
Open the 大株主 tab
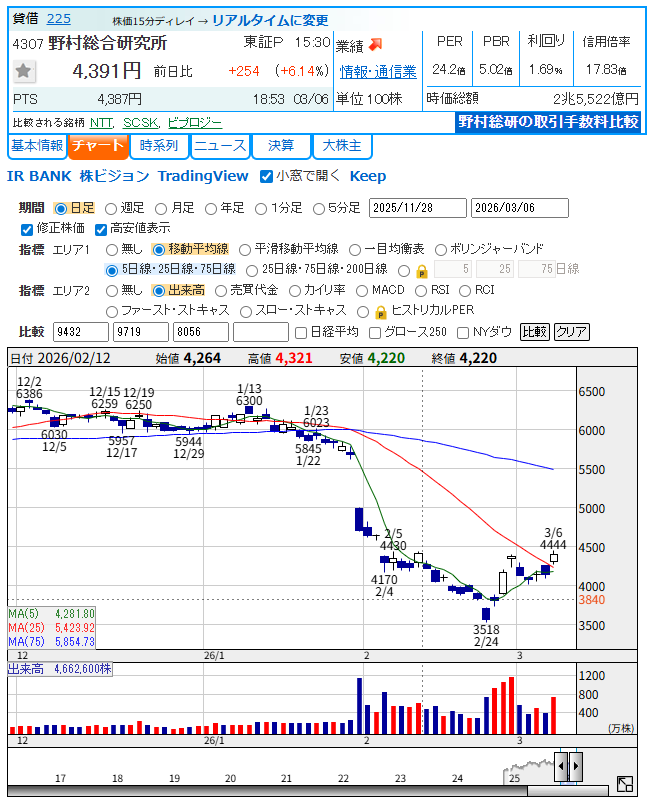tap(342, 146)
